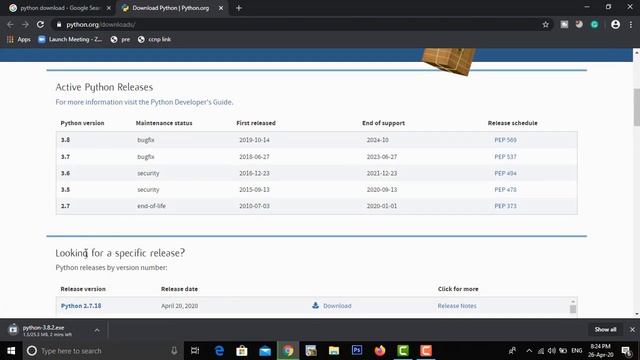Click the ENG language indicator

[577, 351]
